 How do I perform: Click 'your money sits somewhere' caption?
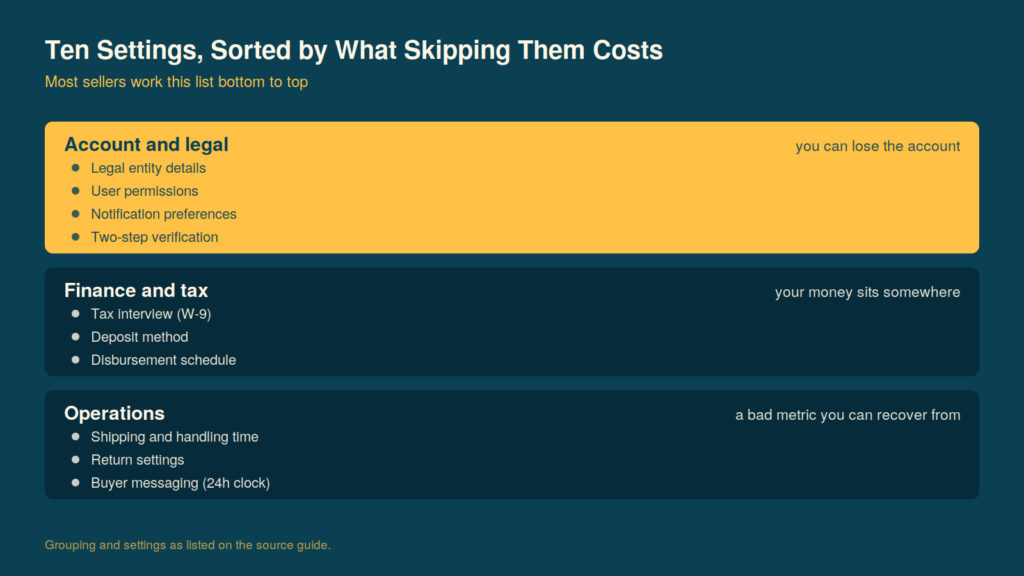[x=867, y=292]
